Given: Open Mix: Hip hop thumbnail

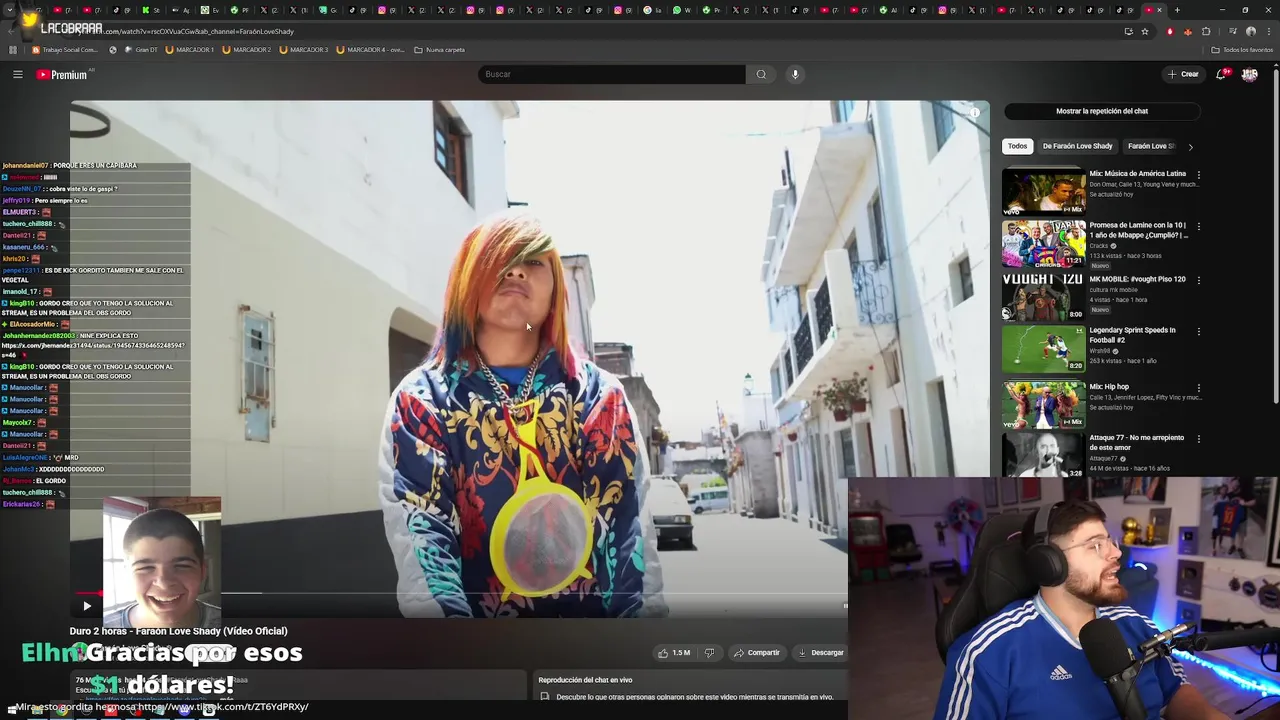Looking at the screenshot, I should point(1043,404).
